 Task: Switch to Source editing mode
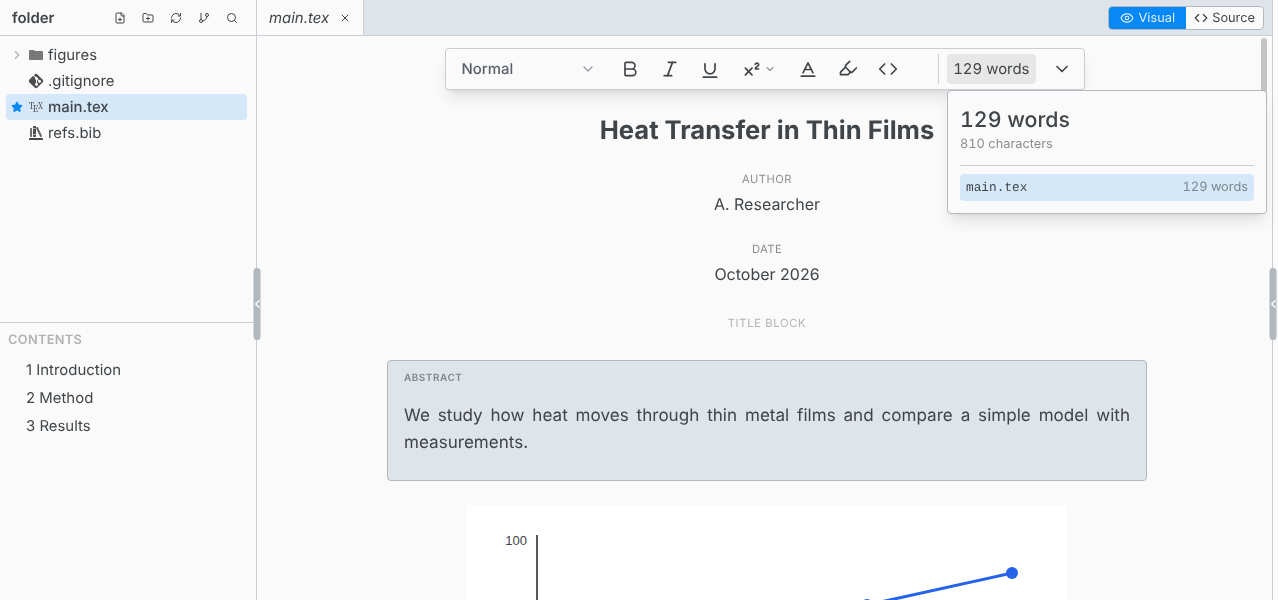pyautogui.click(x=1224, y=18)
